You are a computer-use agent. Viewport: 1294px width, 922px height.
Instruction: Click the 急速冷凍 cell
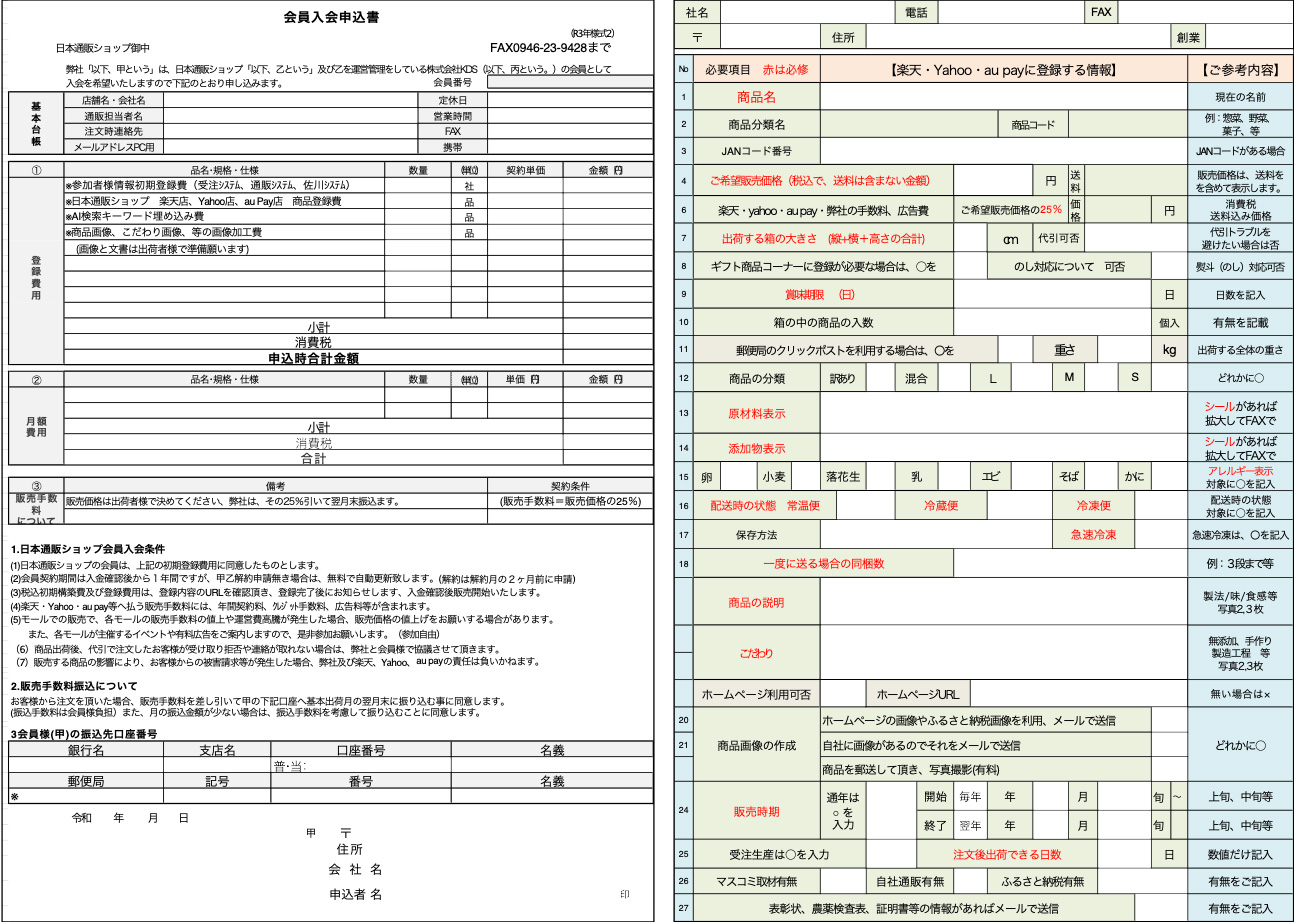coord(1093,535)
